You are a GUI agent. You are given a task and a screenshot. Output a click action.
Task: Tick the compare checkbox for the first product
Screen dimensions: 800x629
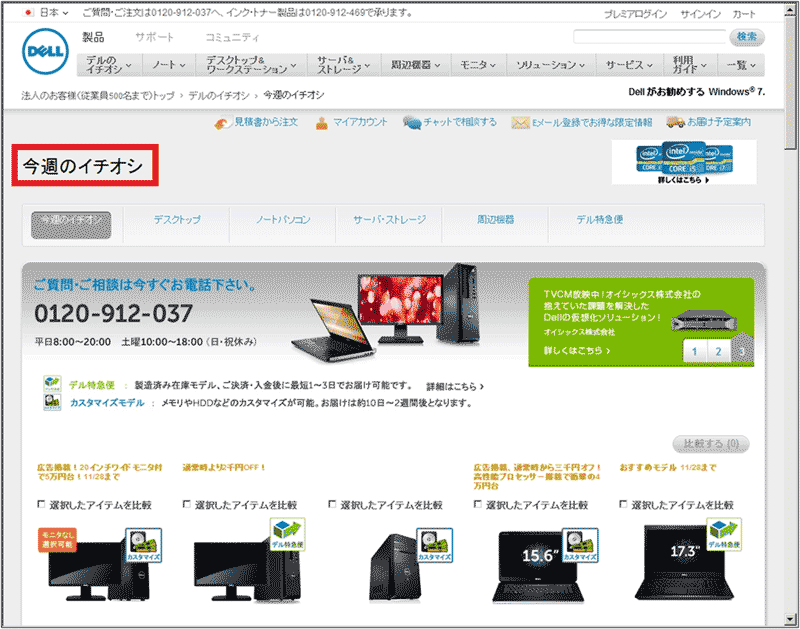coord(41,504)
